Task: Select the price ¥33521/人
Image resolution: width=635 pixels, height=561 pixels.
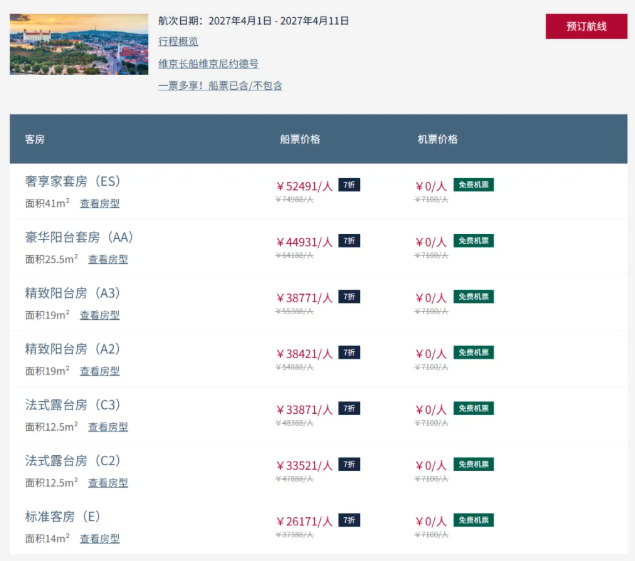Action: pyautogui.click(x=304, y=466)
